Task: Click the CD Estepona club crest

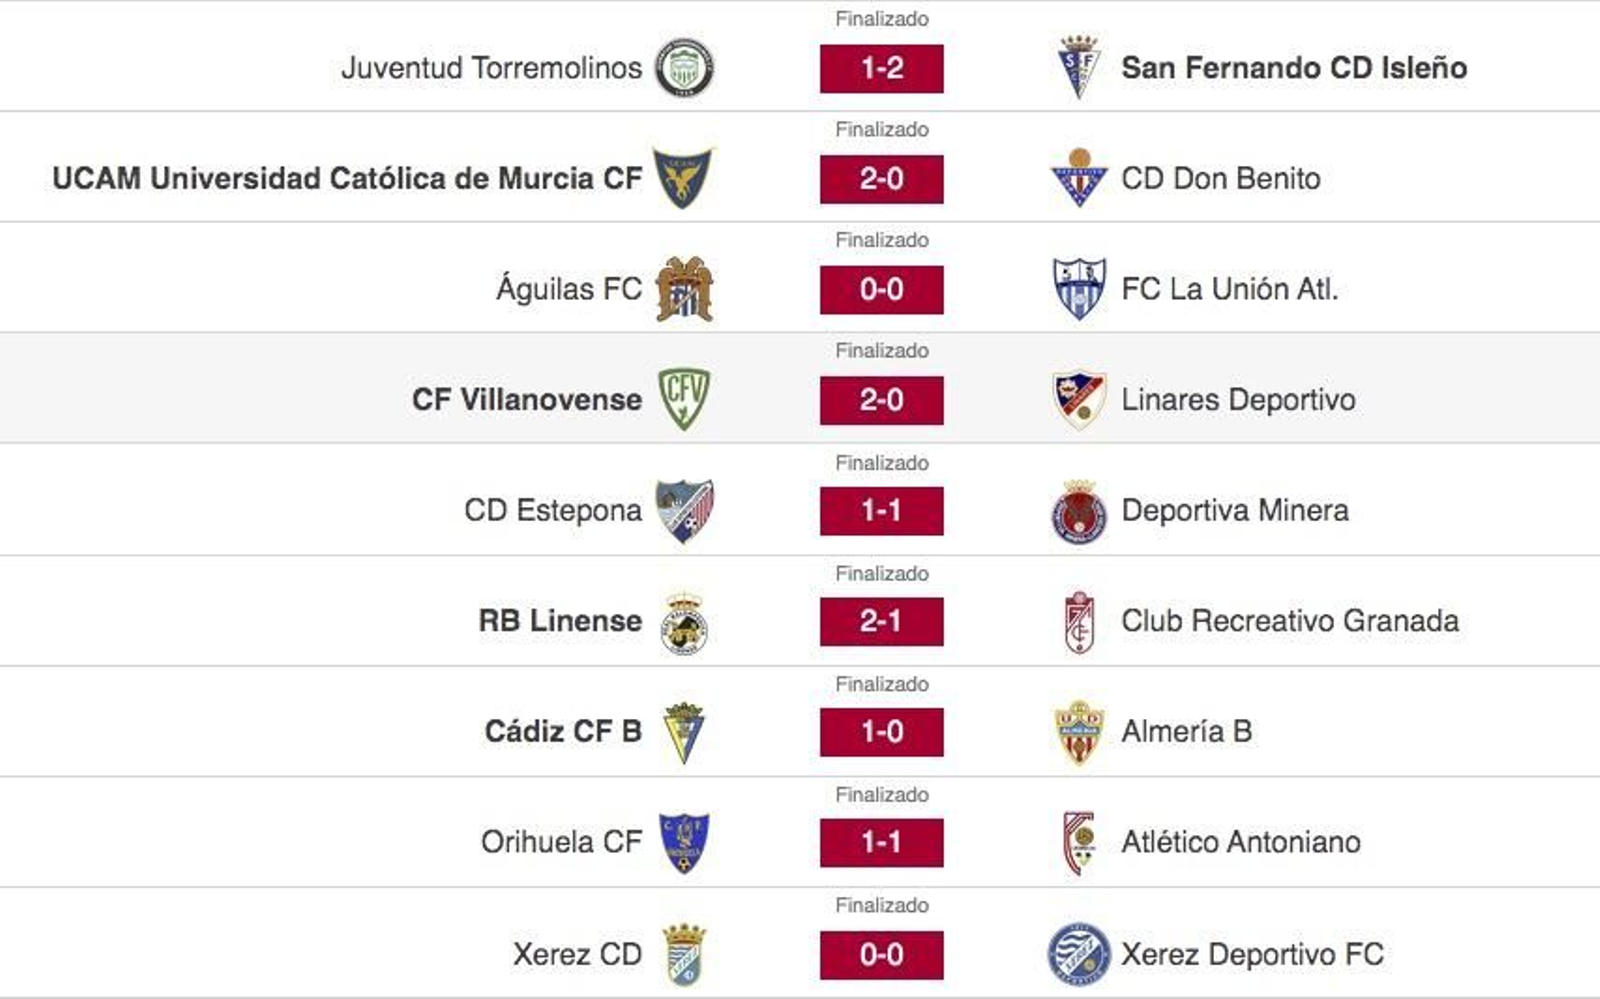Action: [x=686, y=510]
